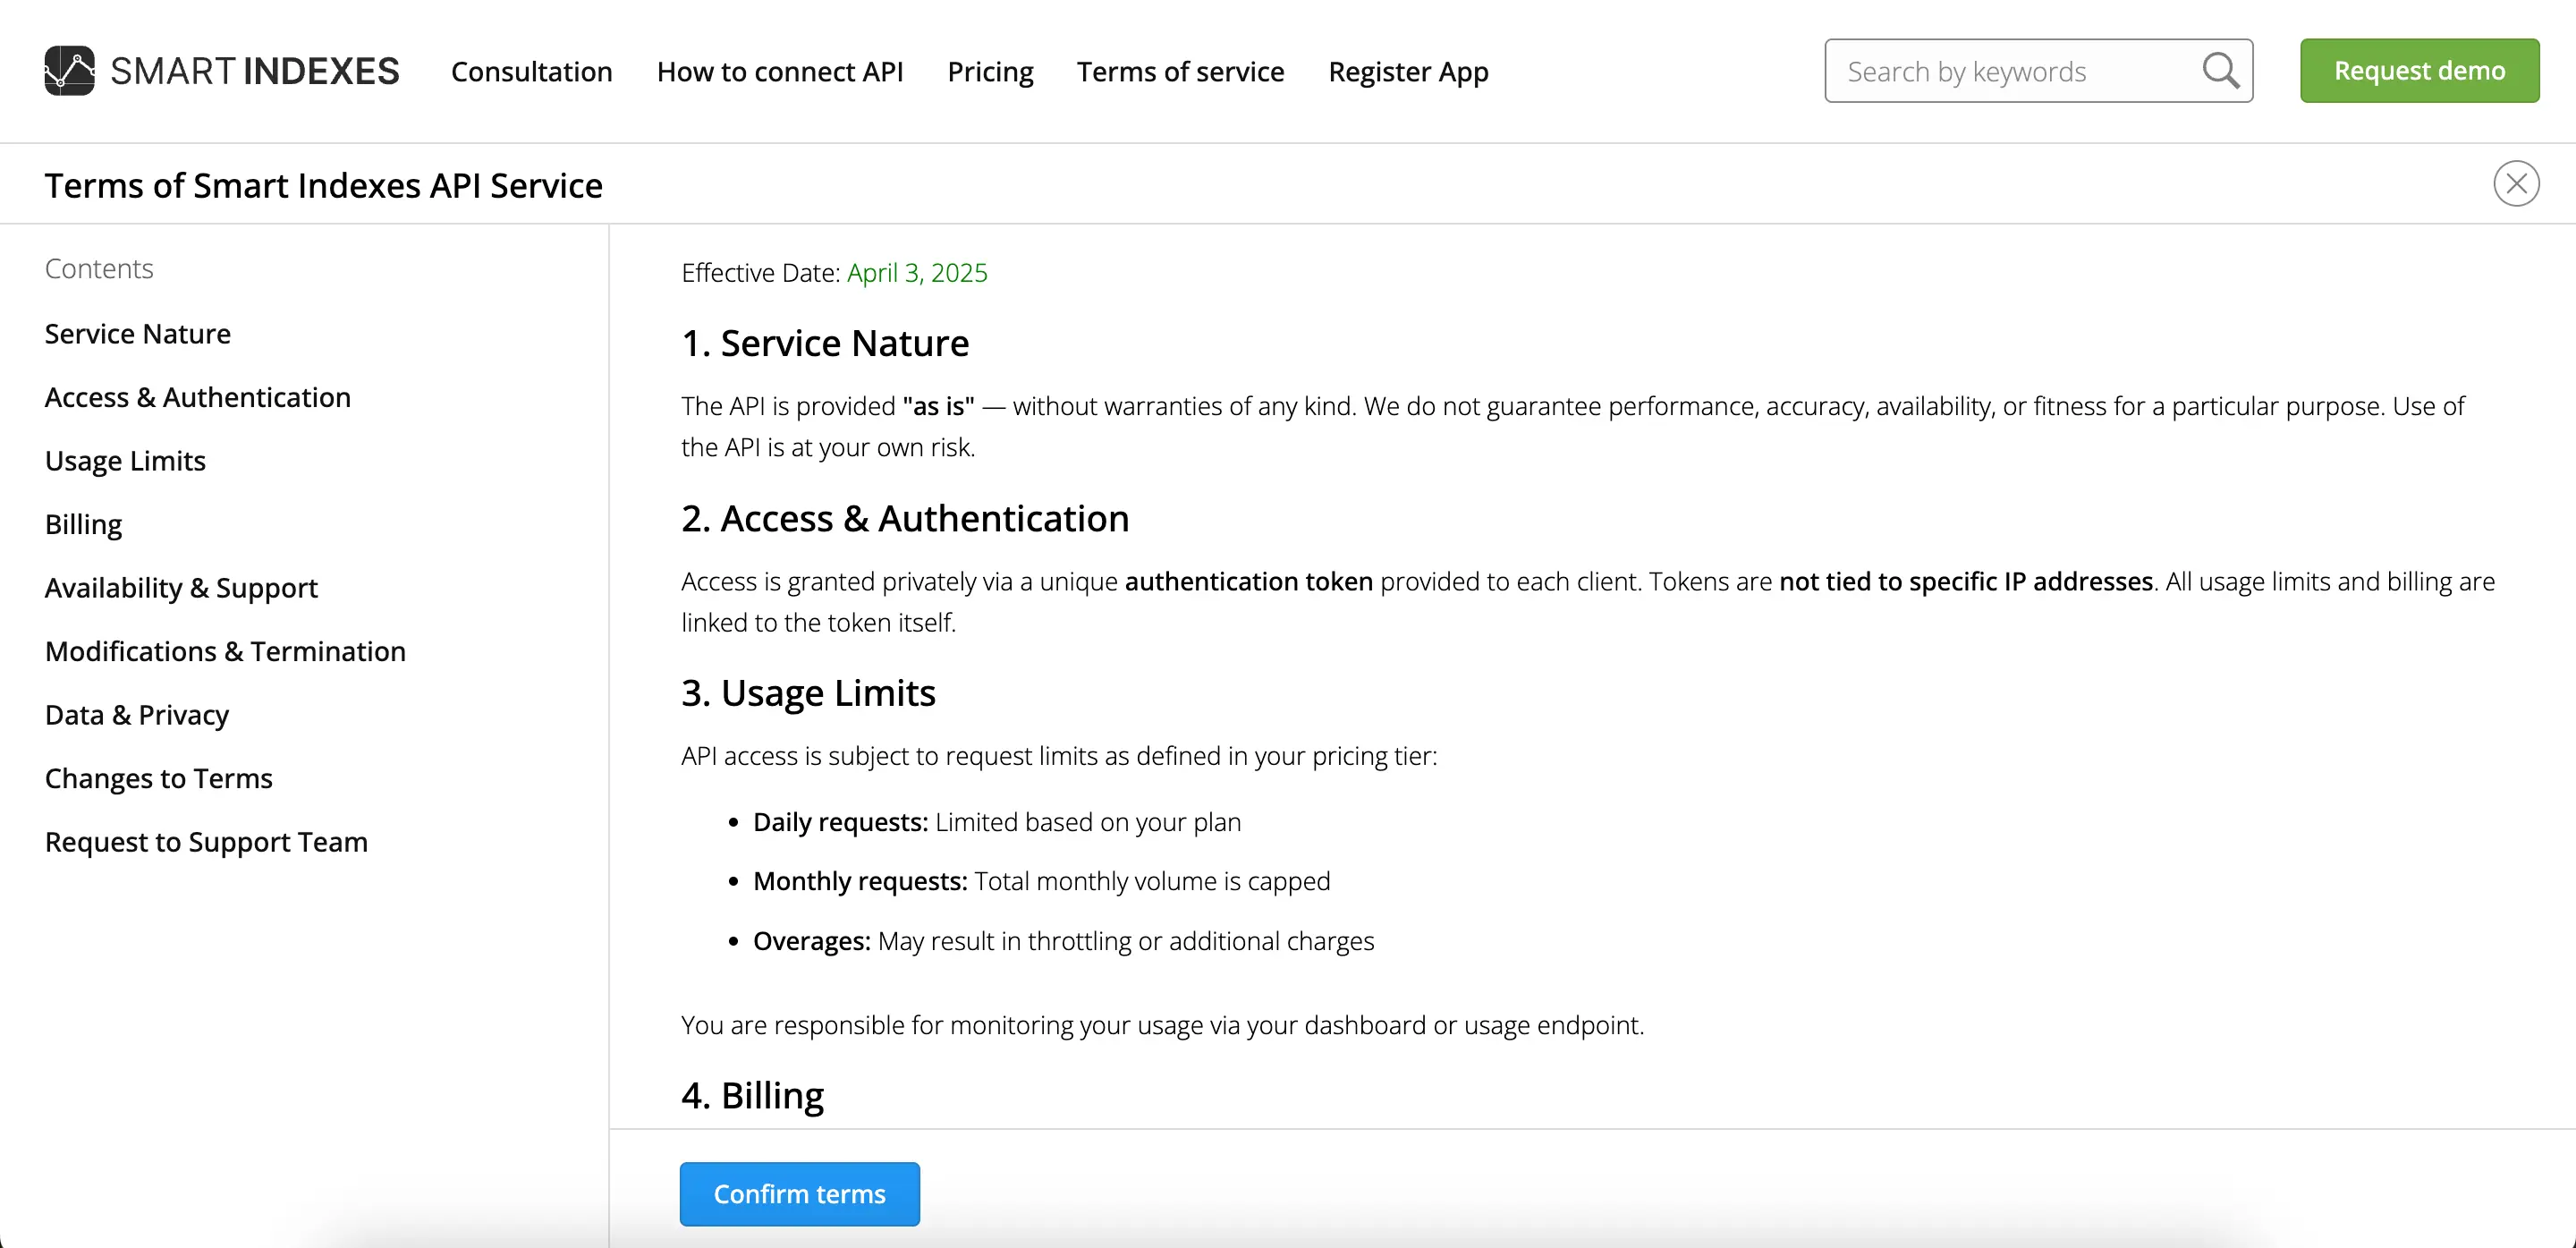The width and height of the screenshot is (2576, 1248).
Task: Click the '3. Usage Limits' heading
Action: pos(808,693)
